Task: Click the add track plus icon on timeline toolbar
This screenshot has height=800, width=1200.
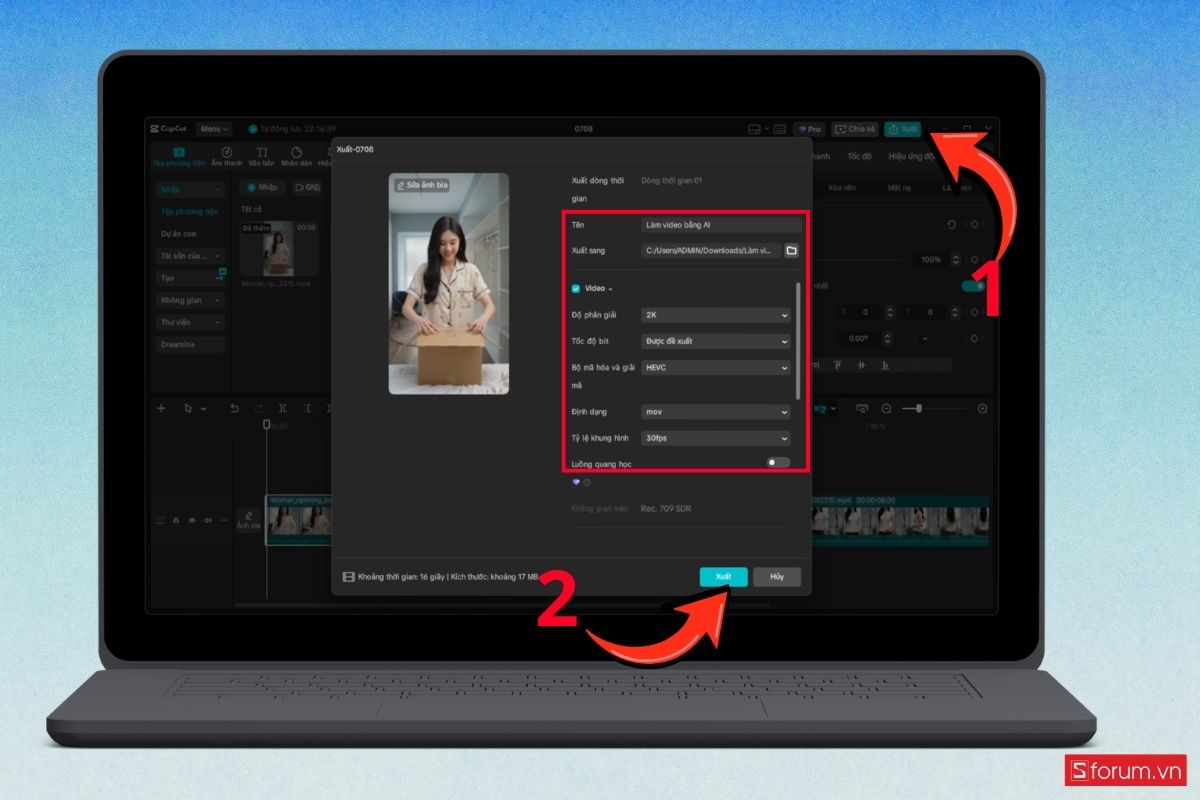Action: [x=161, y=408]
